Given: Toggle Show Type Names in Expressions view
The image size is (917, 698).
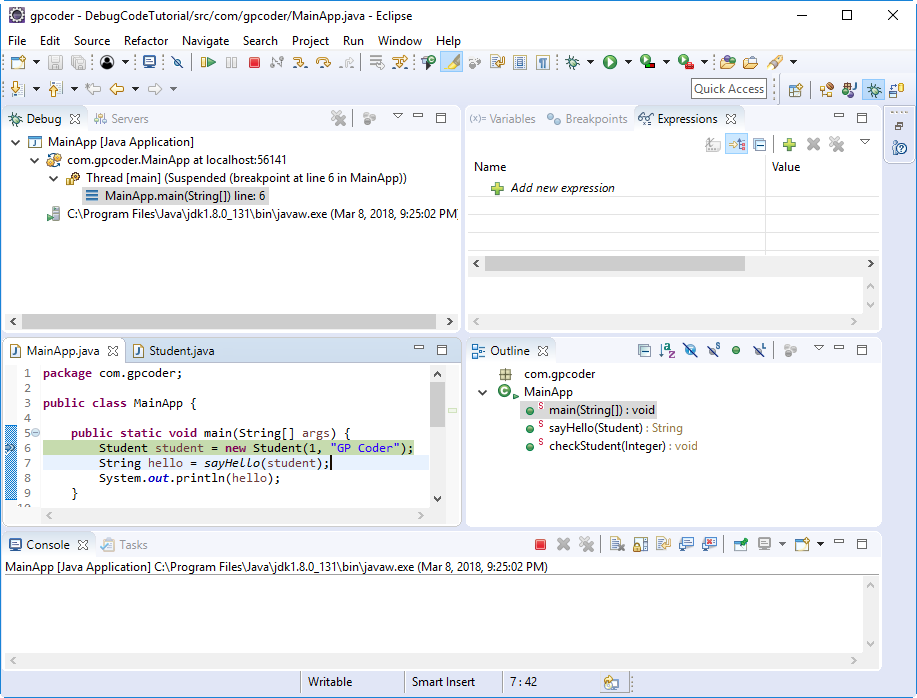Looking at the screenshot, I should tap(712, 144).
